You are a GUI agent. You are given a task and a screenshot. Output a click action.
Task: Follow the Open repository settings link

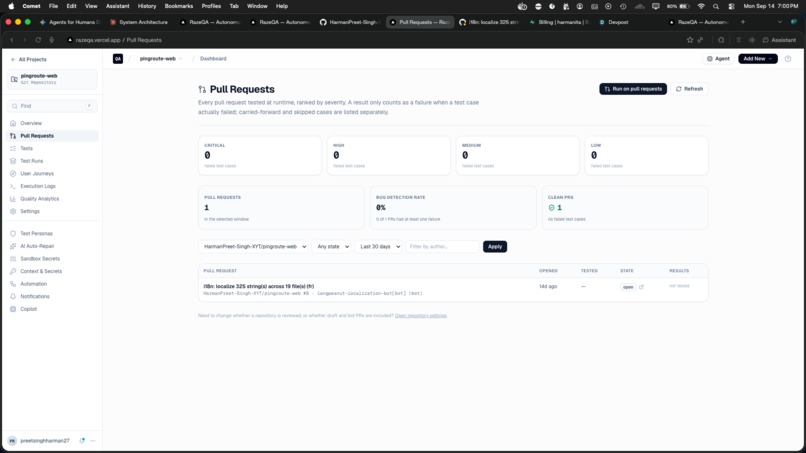coord(420,316)
